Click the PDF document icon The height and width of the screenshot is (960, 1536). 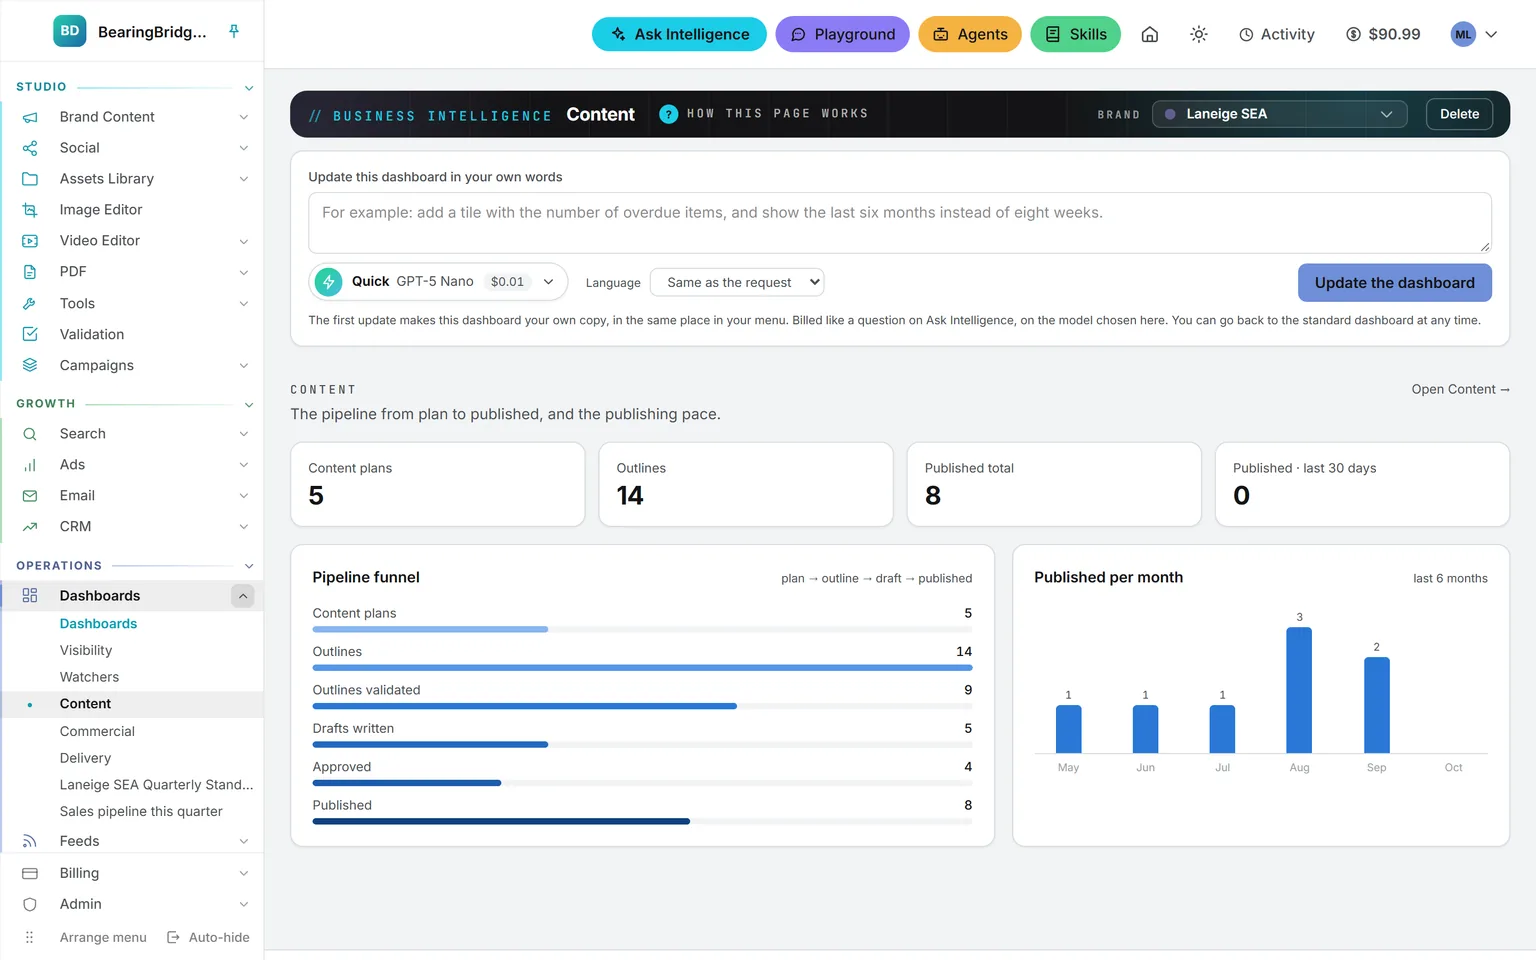pos(30,272)
